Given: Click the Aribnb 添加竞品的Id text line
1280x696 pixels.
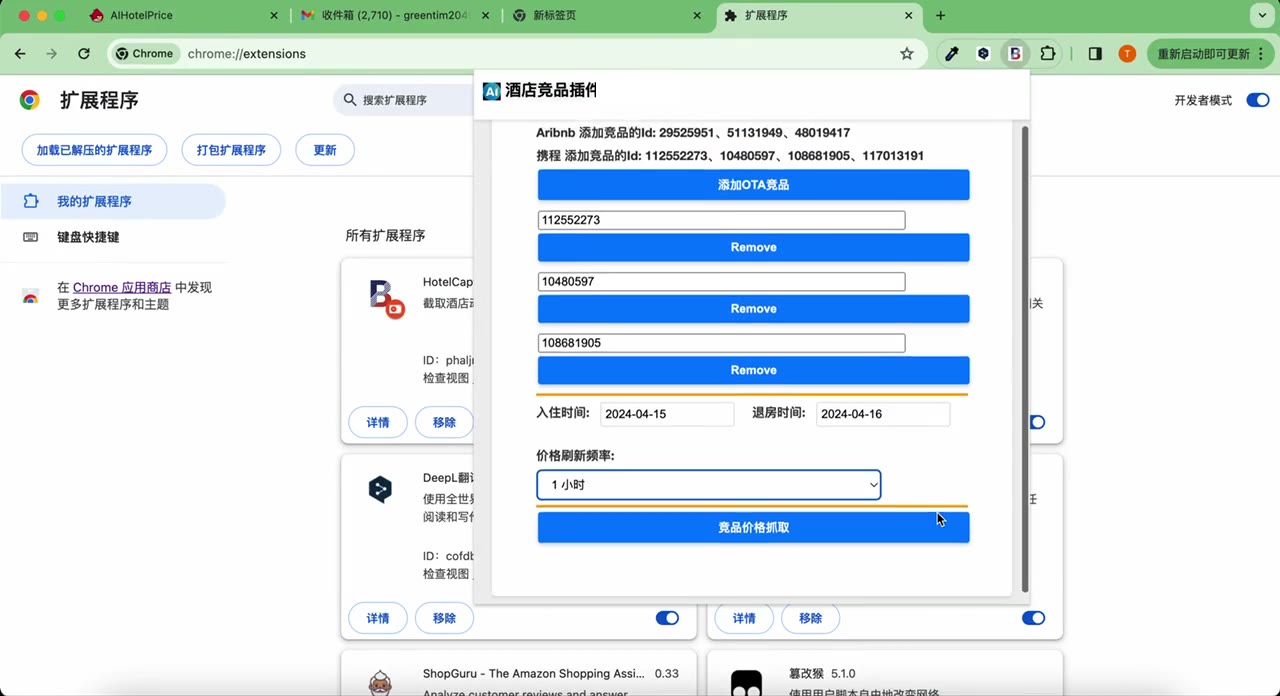Looking at the screenshot, I should click(693, 133).
